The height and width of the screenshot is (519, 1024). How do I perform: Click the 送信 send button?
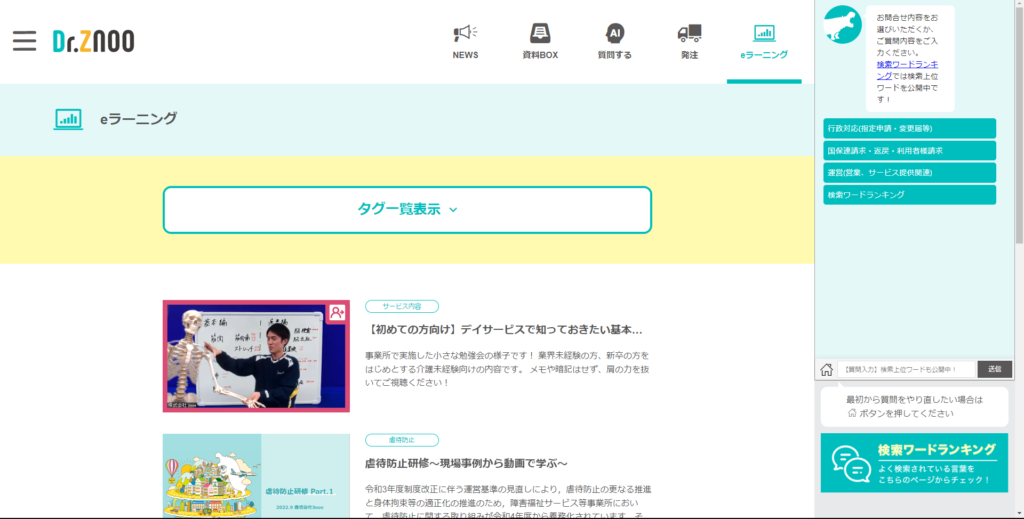pyautogui.click(x=994, y=370)
